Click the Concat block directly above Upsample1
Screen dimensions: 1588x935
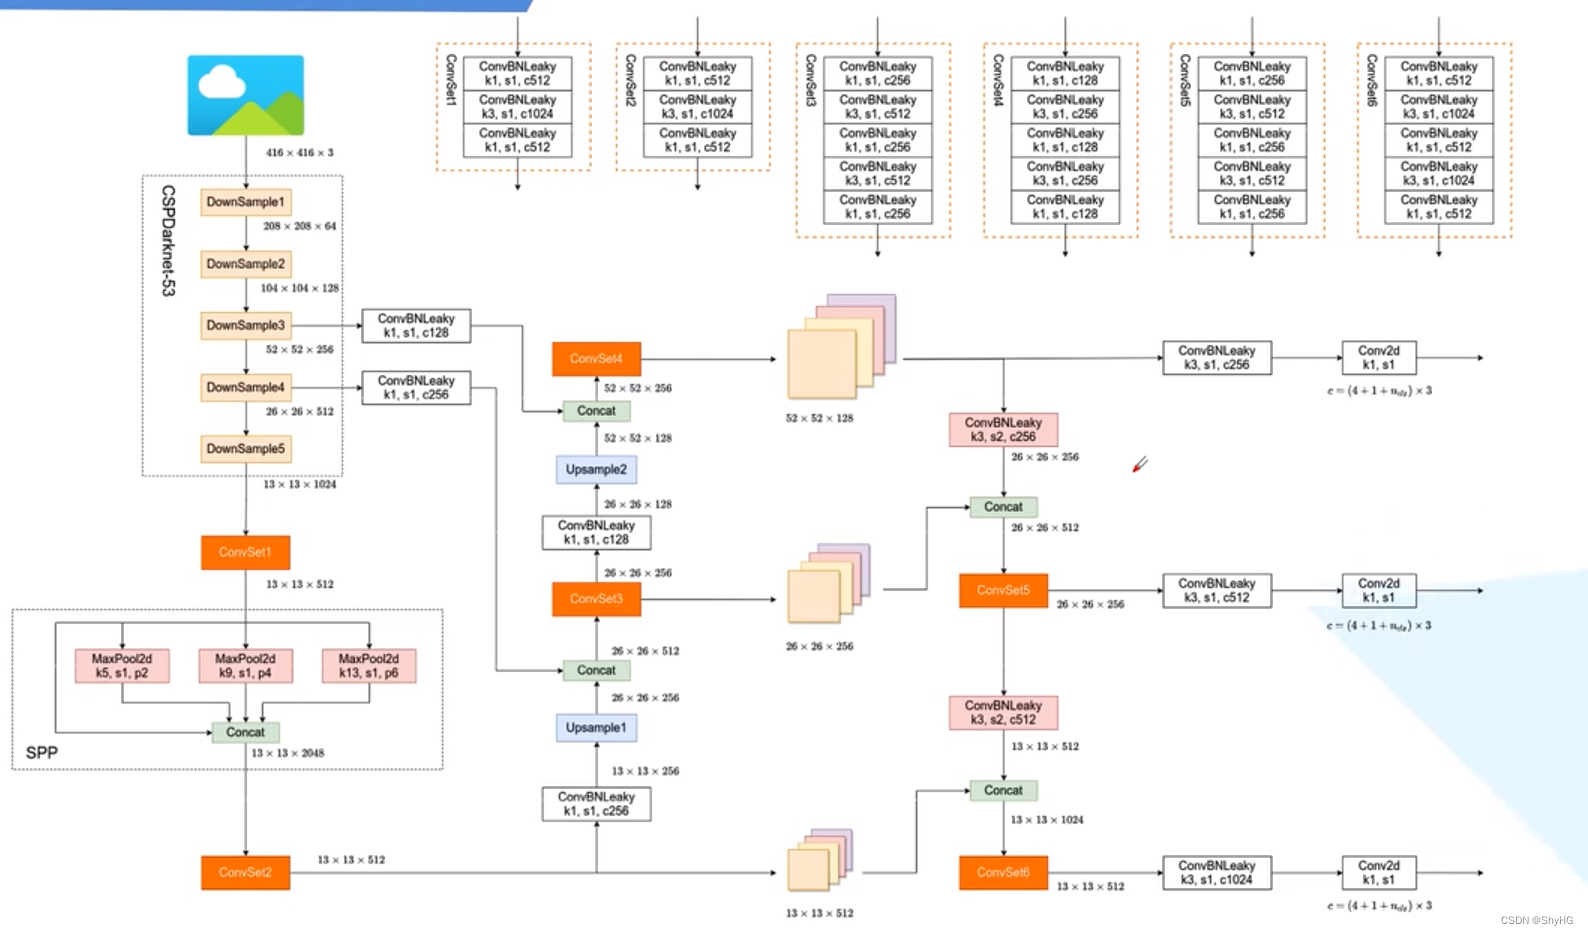(x=597, y=670)
